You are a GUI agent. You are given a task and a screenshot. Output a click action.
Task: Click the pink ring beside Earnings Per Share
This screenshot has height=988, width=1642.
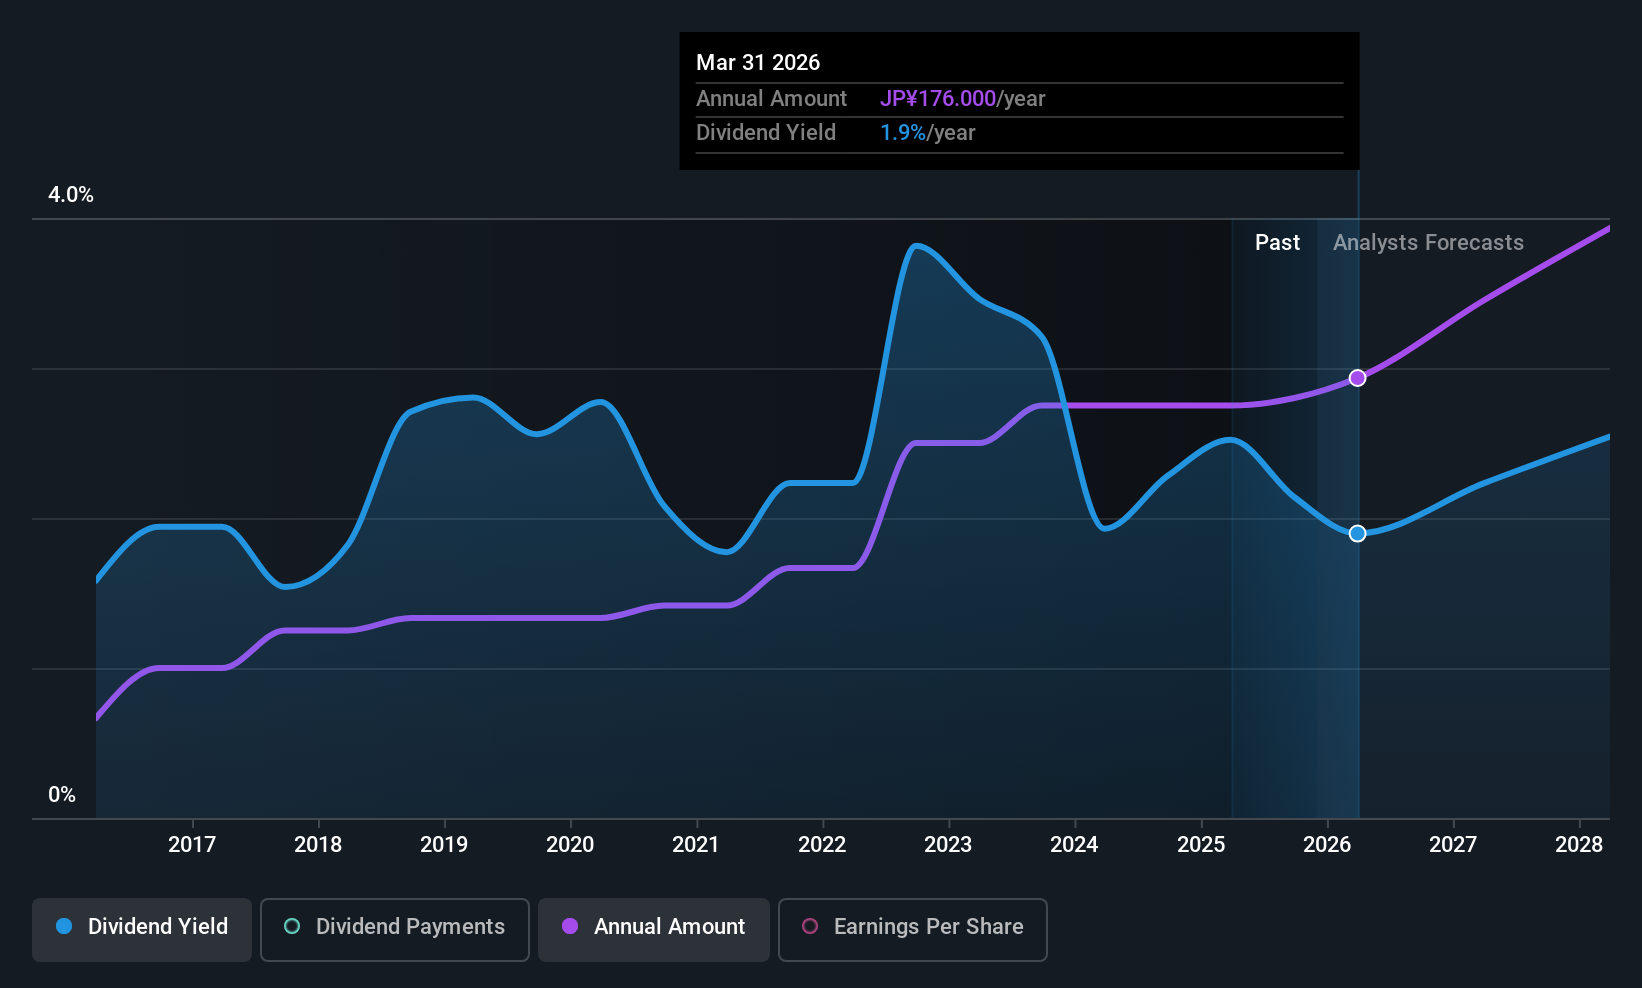(x=810, y=927)
